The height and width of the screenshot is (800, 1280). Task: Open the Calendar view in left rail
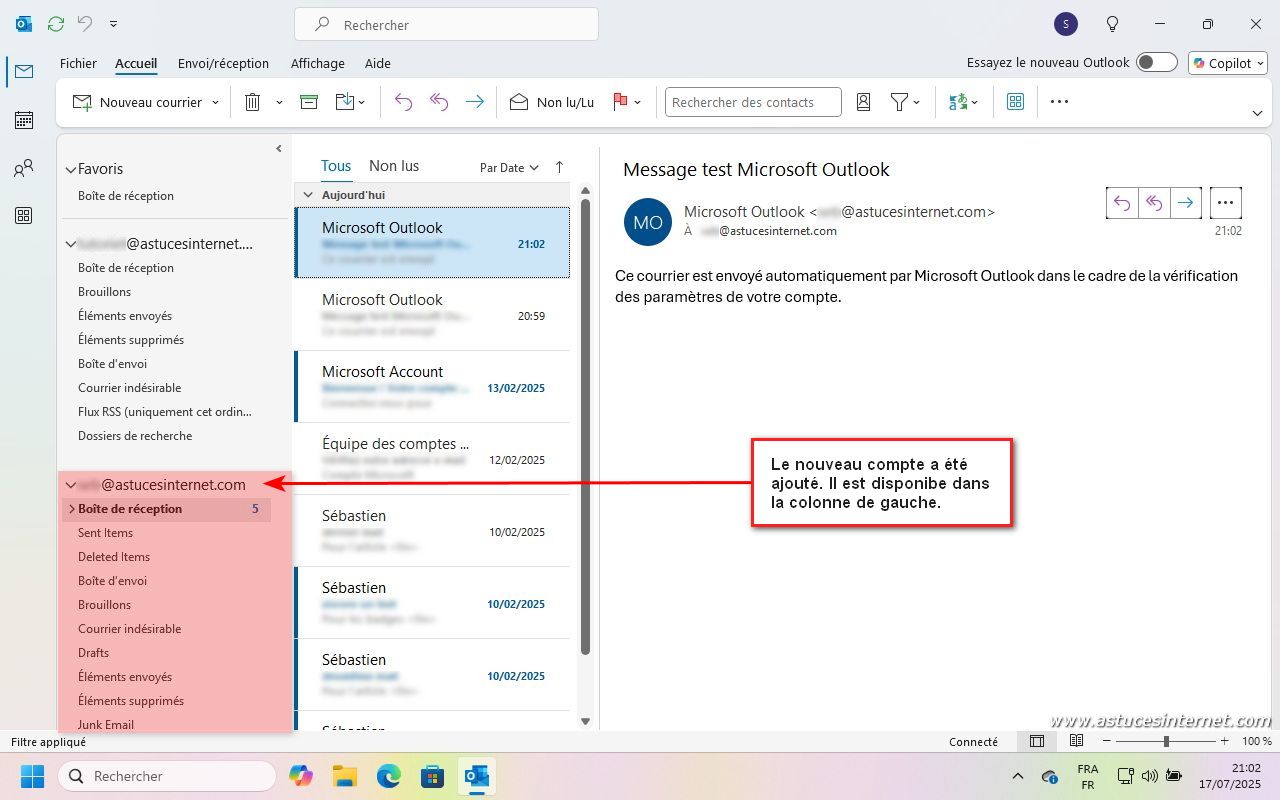[24, 120]
